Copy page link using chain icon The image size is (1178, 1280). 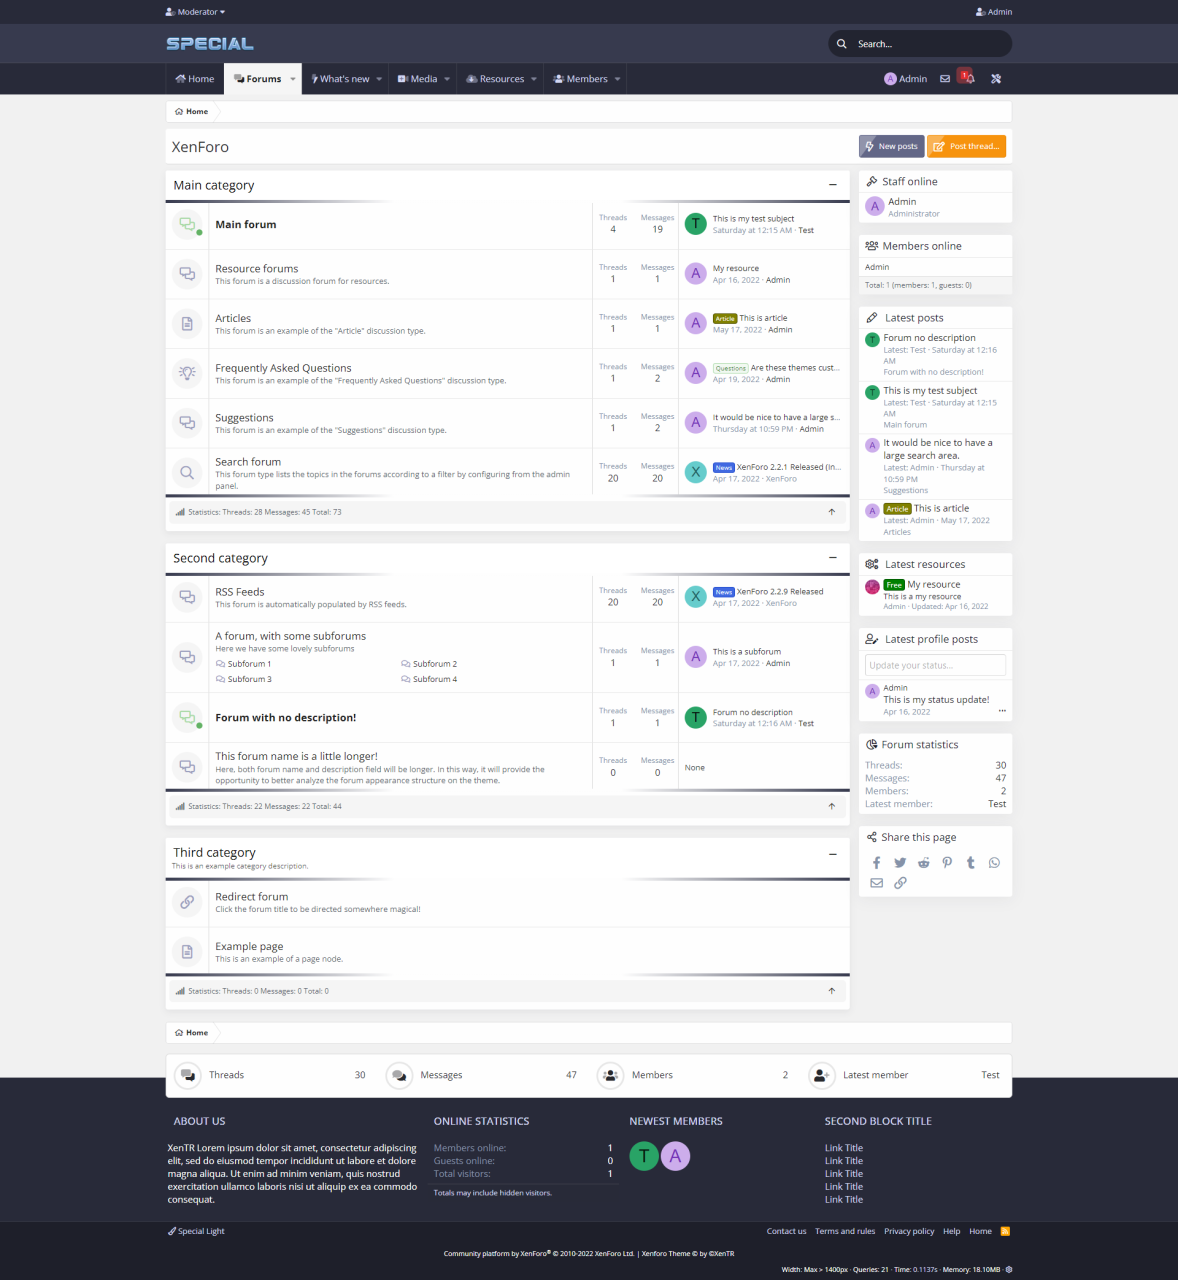point(900,883)
